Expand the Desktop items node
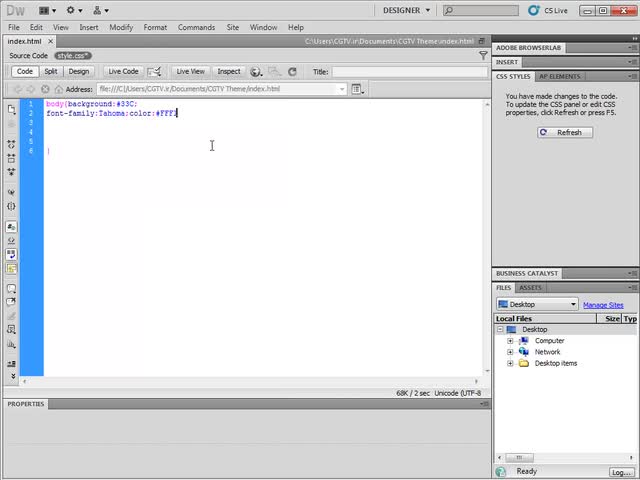The width and height of the screenshot is (640, 480). (x=510, y=363)
